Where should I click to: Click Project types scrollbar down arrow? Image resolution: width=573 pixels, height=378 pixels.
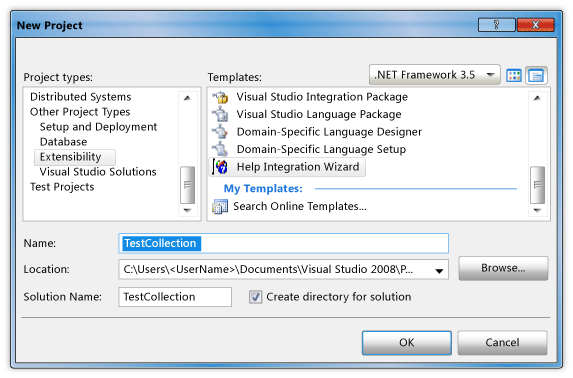(187, 210)
